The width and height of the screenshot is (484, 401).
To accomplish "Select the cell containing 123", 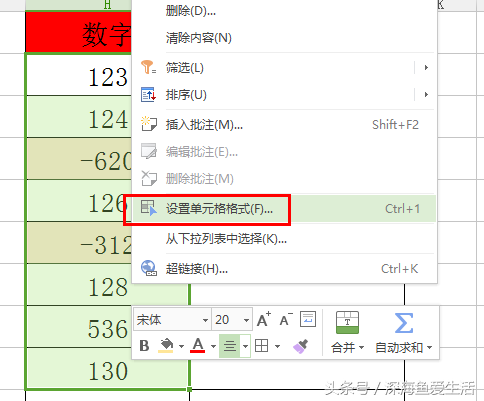I will pyautogui.click(x=79, y=75).
